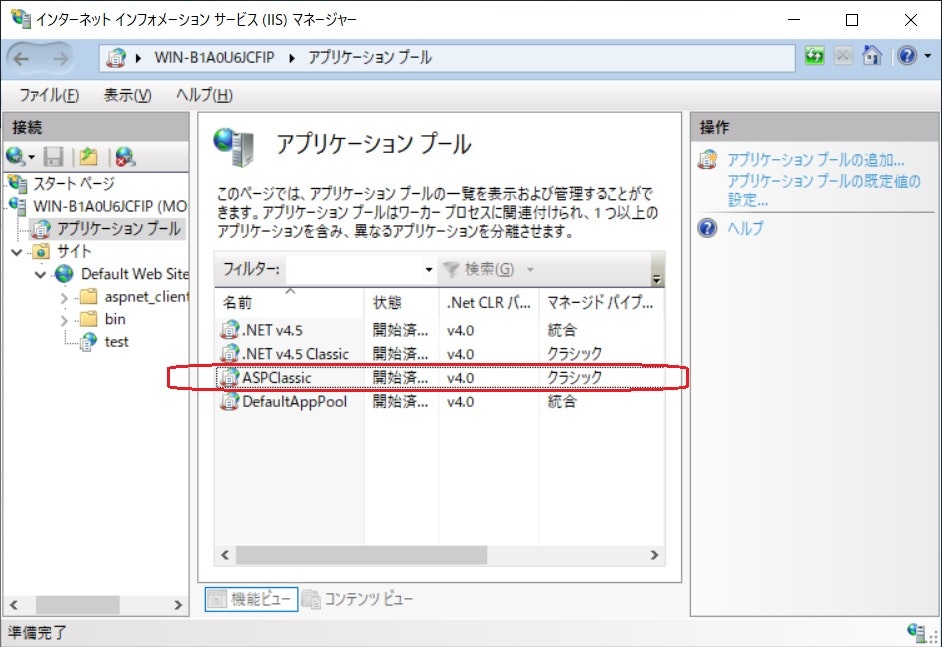Open the Help dropdown arrow at top right
The height and width of the screenshot is (647, 942).
tap(927, 56)
